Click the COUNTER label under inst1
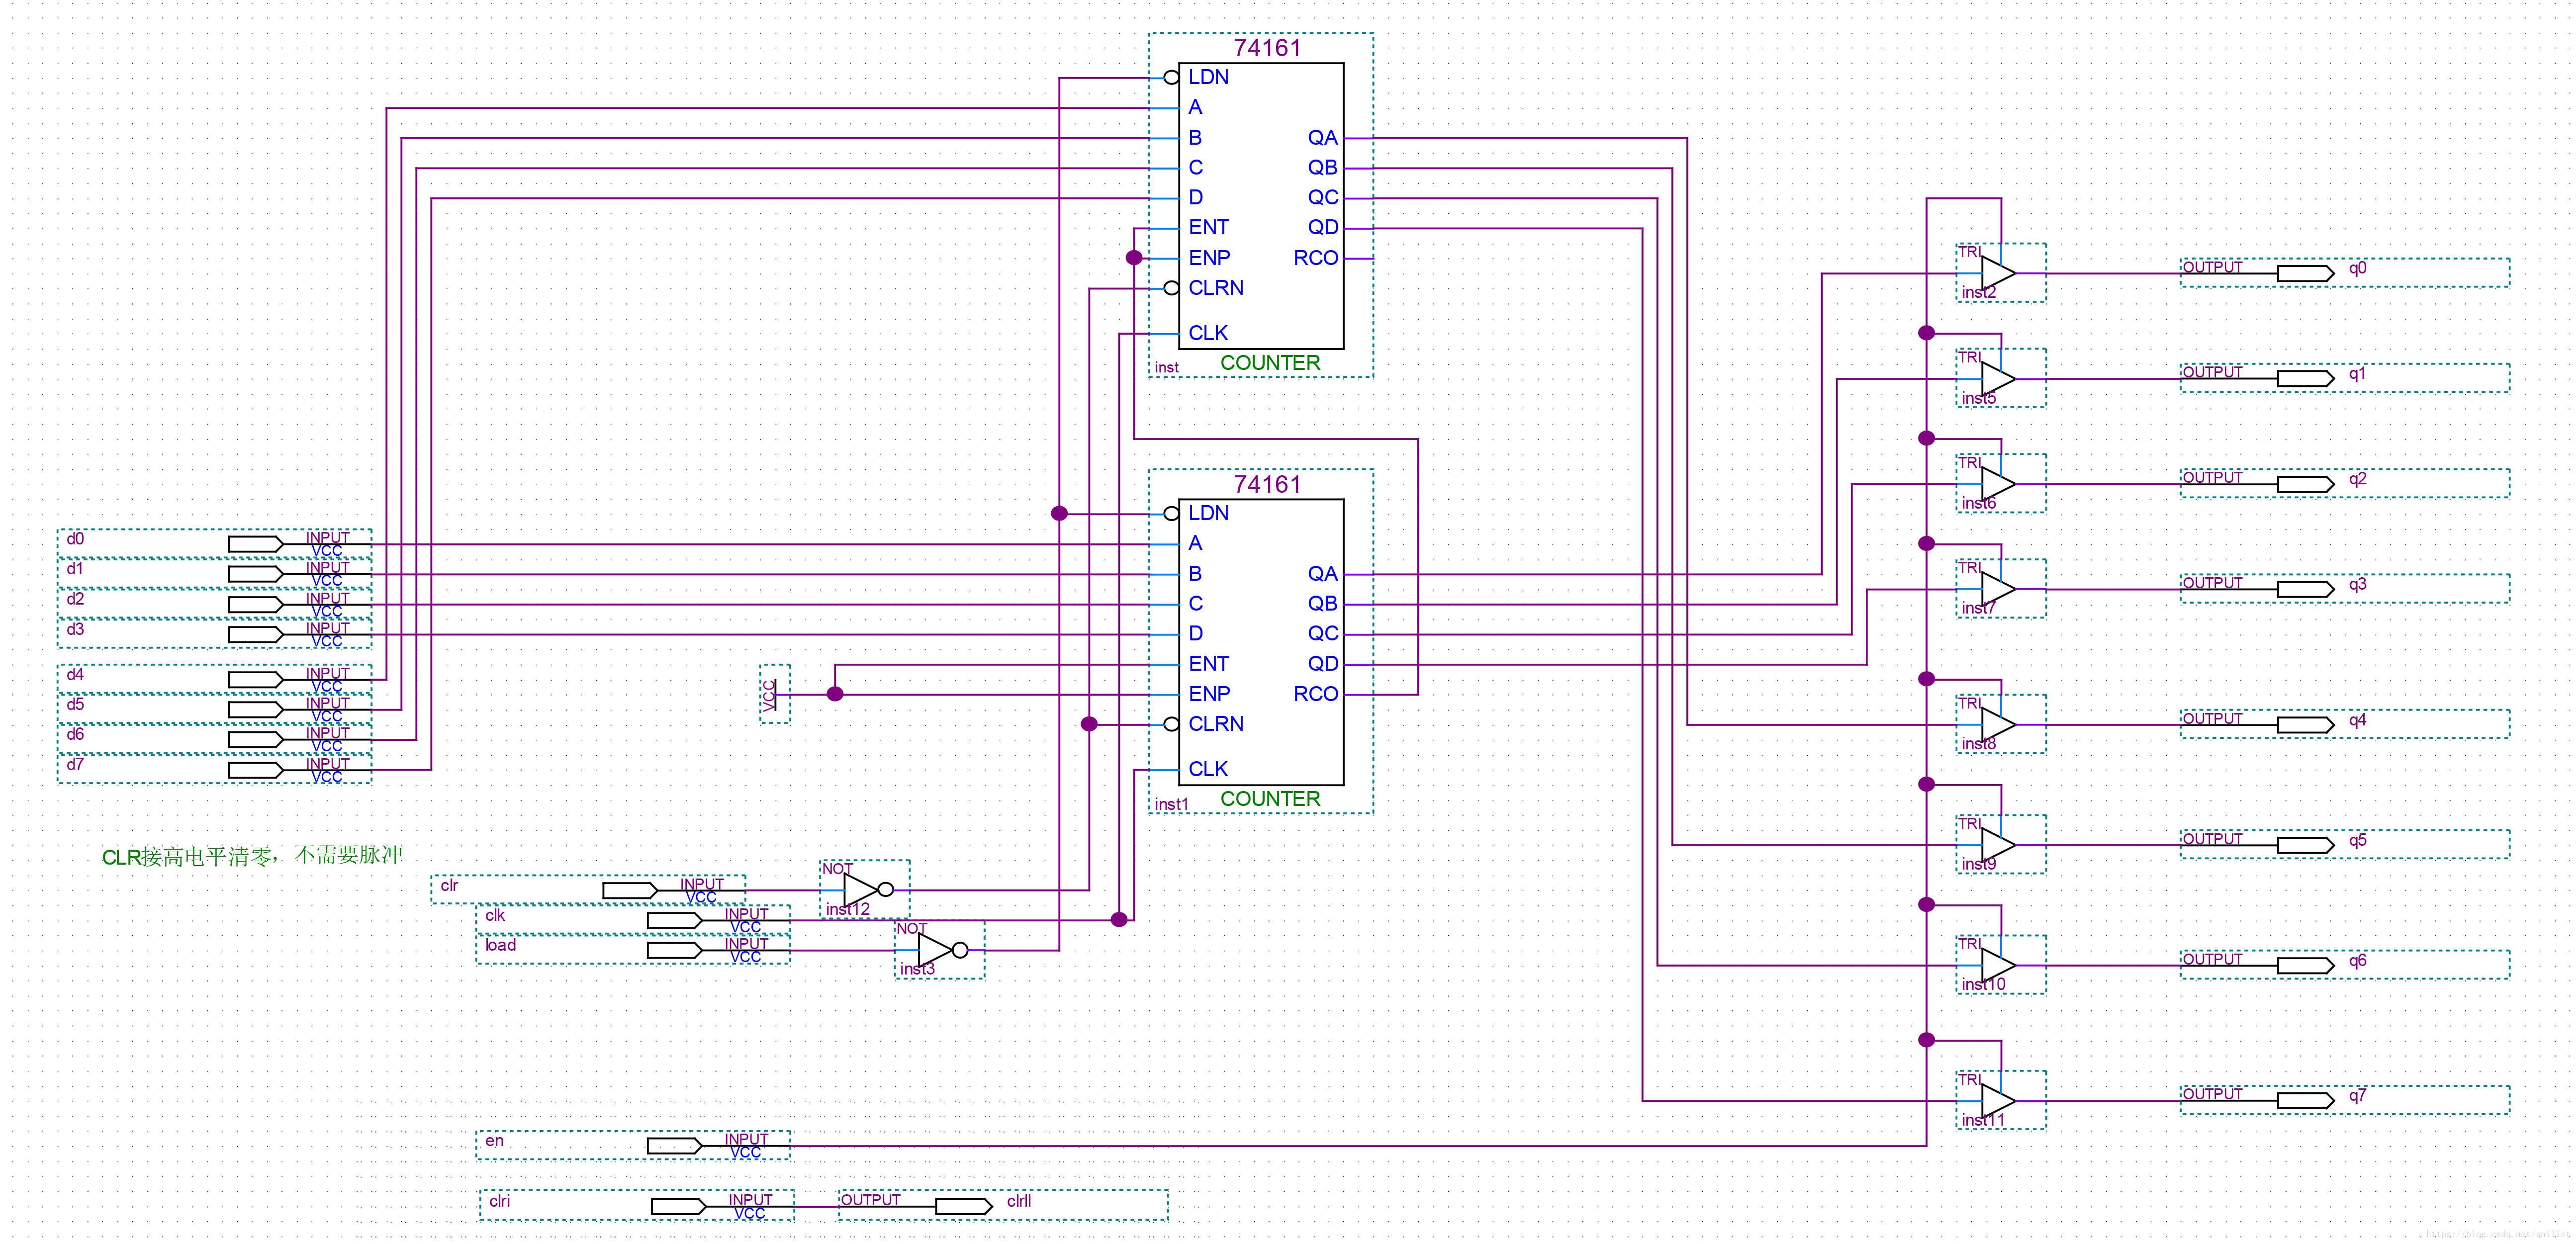 1270,799
